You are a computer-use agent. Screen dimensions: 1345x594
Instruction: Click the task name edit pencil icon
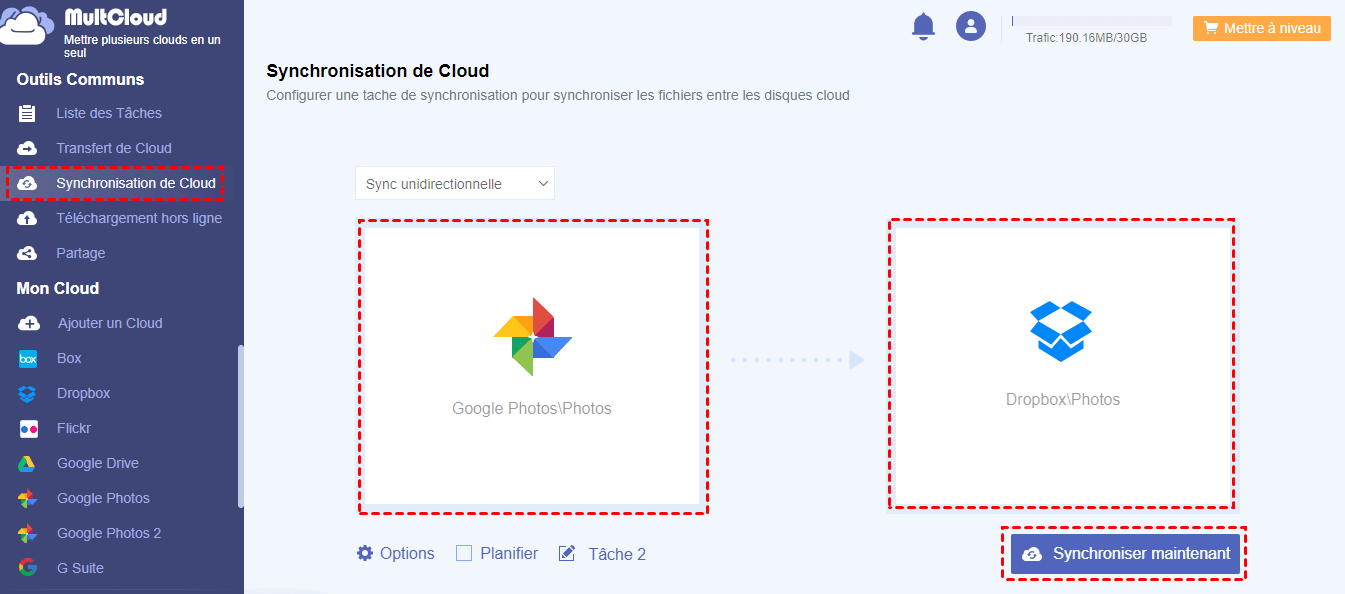click(x=567, y=553)
